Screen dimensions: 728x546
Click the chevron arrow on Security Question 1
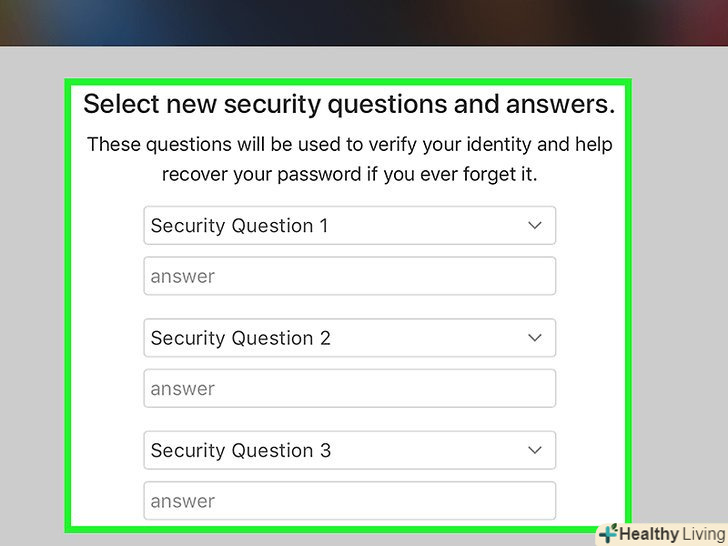pyautogui.click(x=535, y=226)
